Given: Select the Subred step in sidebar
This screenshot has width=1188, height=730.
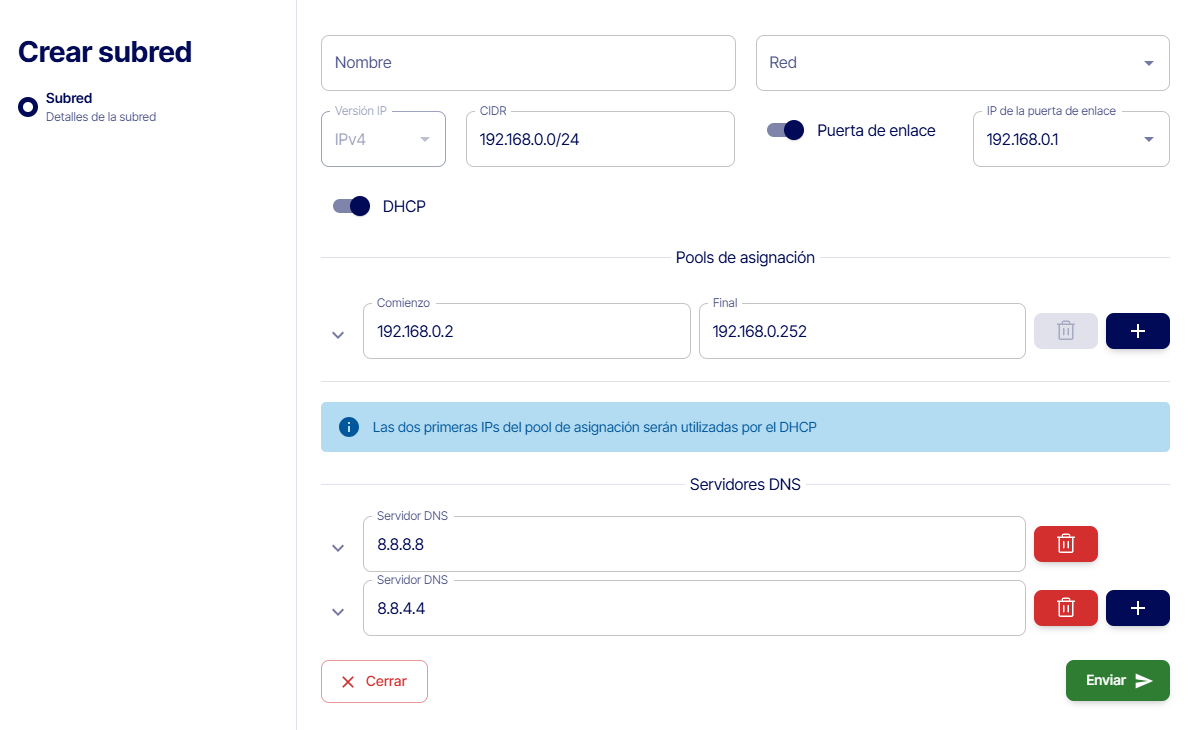Looking at the screenshot, I should [x=69, y=99].
